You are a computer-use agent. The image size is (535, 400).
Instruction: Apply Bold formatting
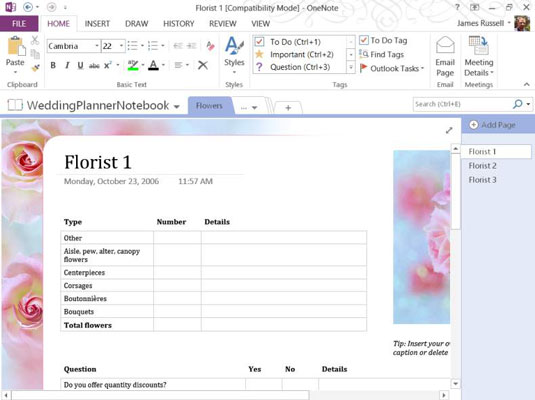click(x=53, y=65)
